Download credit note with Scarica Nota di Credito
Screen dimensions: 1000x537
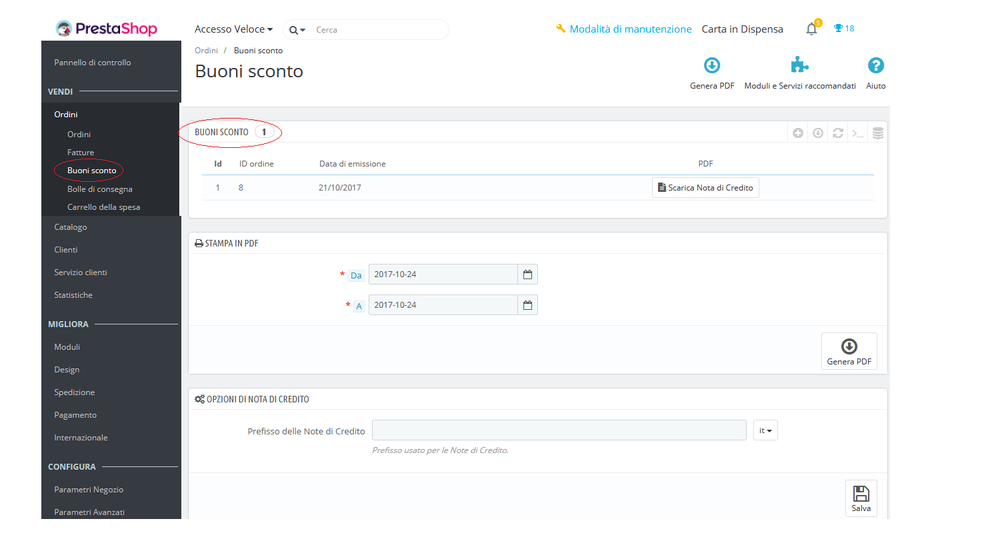coord(705,188)
